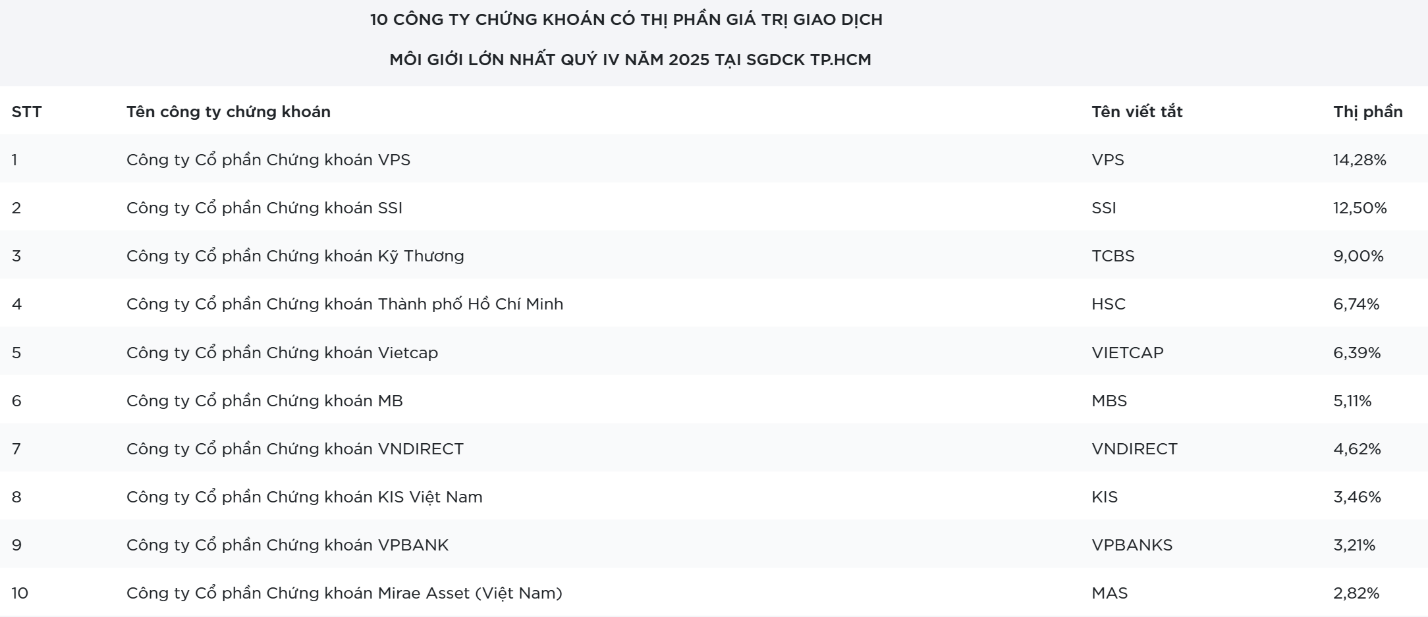Select the 14,28% market share value
The width and height of the screenshot is (1428, 617).
(x=1359, y=160)
